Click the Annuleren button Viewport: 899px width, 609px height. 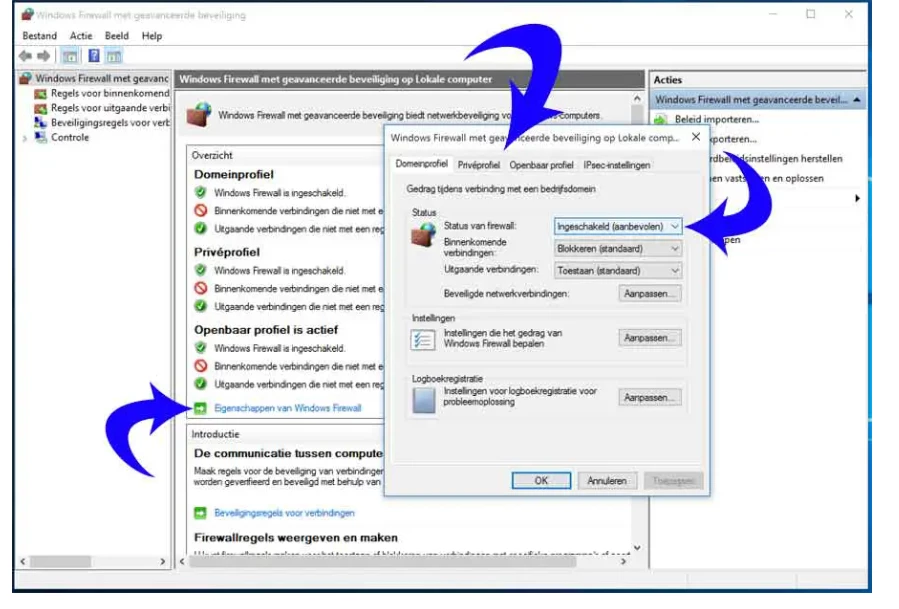(607, 481)
